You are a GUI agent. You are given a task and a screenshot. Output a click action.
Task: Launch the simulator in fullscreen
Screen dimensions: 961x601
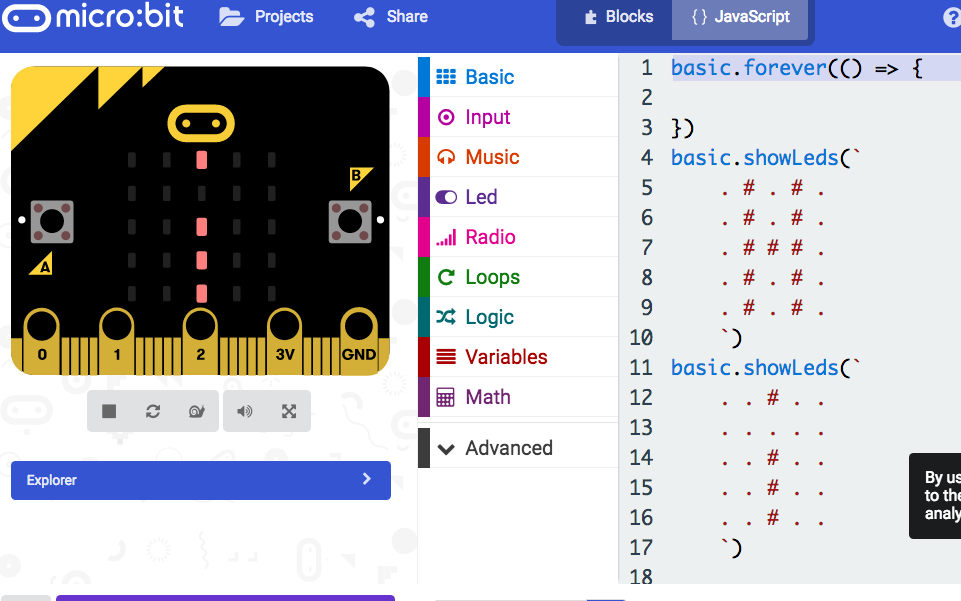[289, 411]
